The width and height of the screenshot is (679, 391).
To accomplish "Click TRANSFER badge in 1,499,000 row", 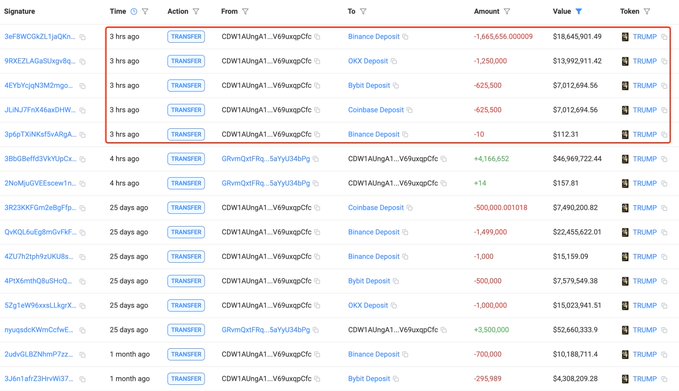I will (186, 232).
